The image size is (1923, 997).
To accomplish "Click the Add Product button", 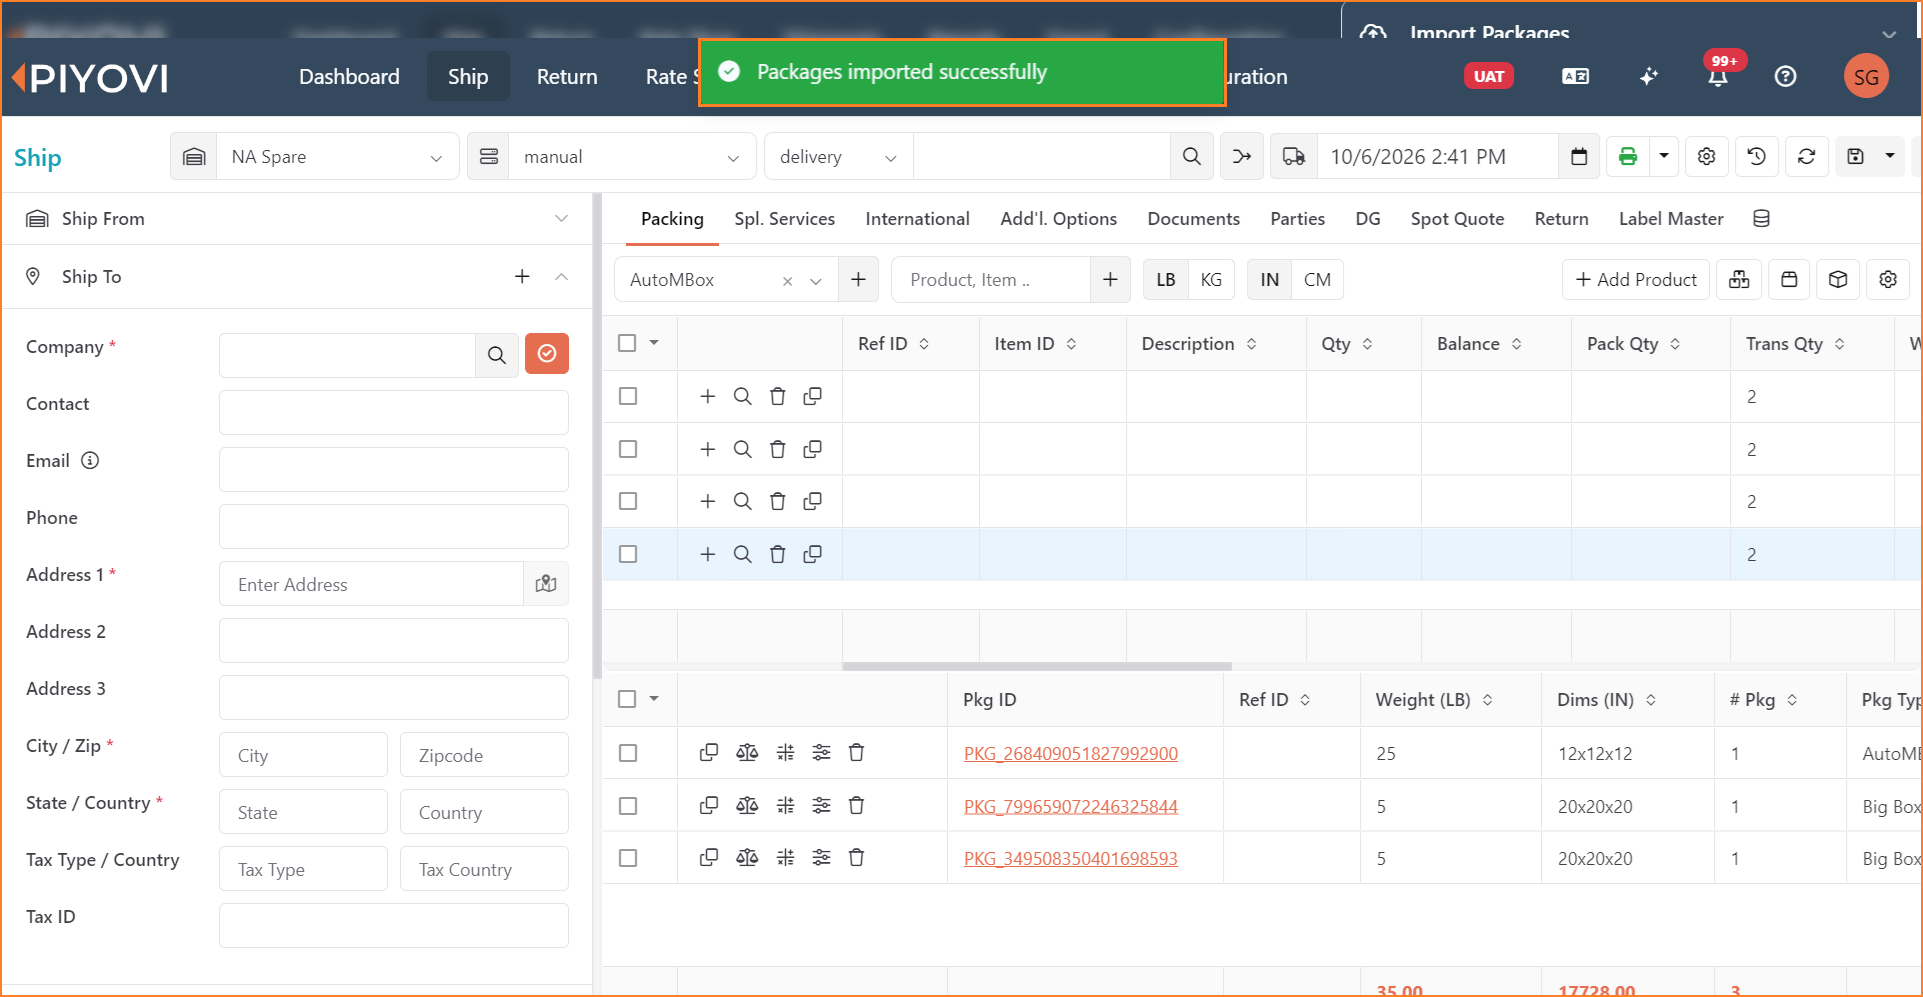I will [1636, 280].
